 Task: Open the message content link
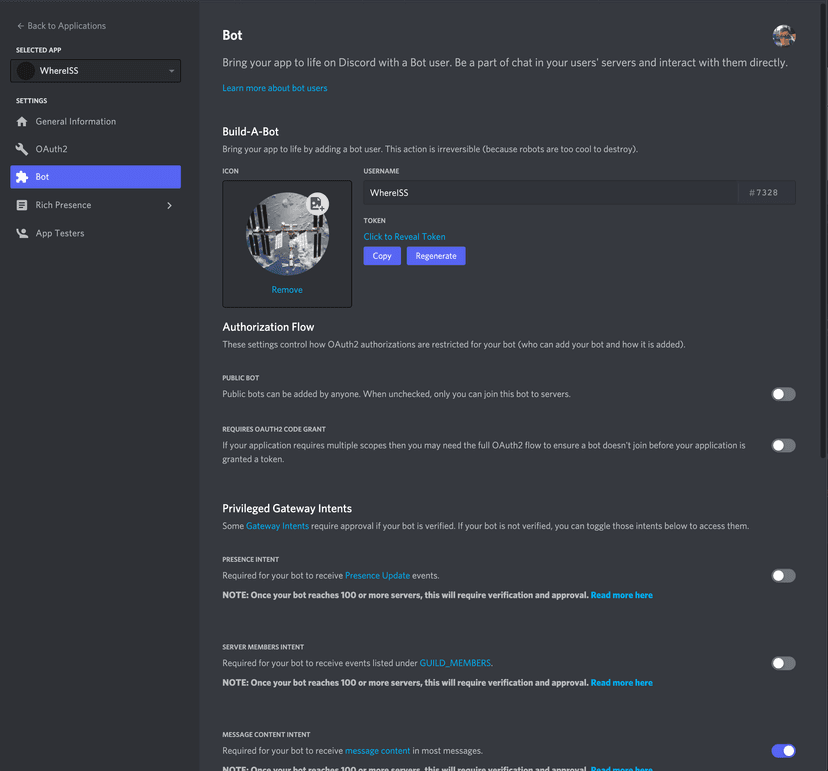tap(377, 750)
